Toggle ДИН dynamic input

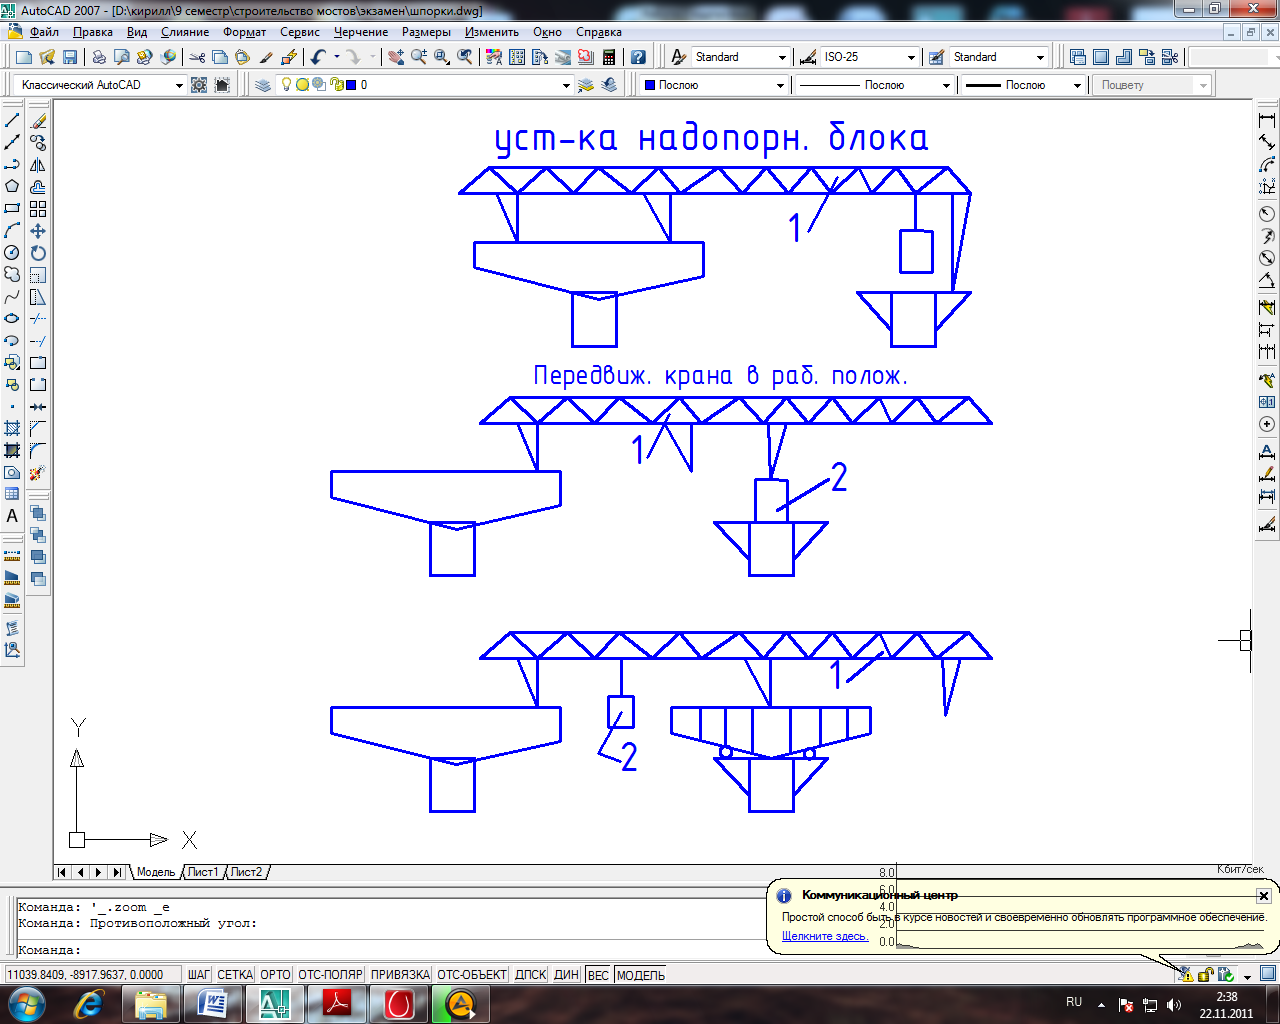click(567, 975)
